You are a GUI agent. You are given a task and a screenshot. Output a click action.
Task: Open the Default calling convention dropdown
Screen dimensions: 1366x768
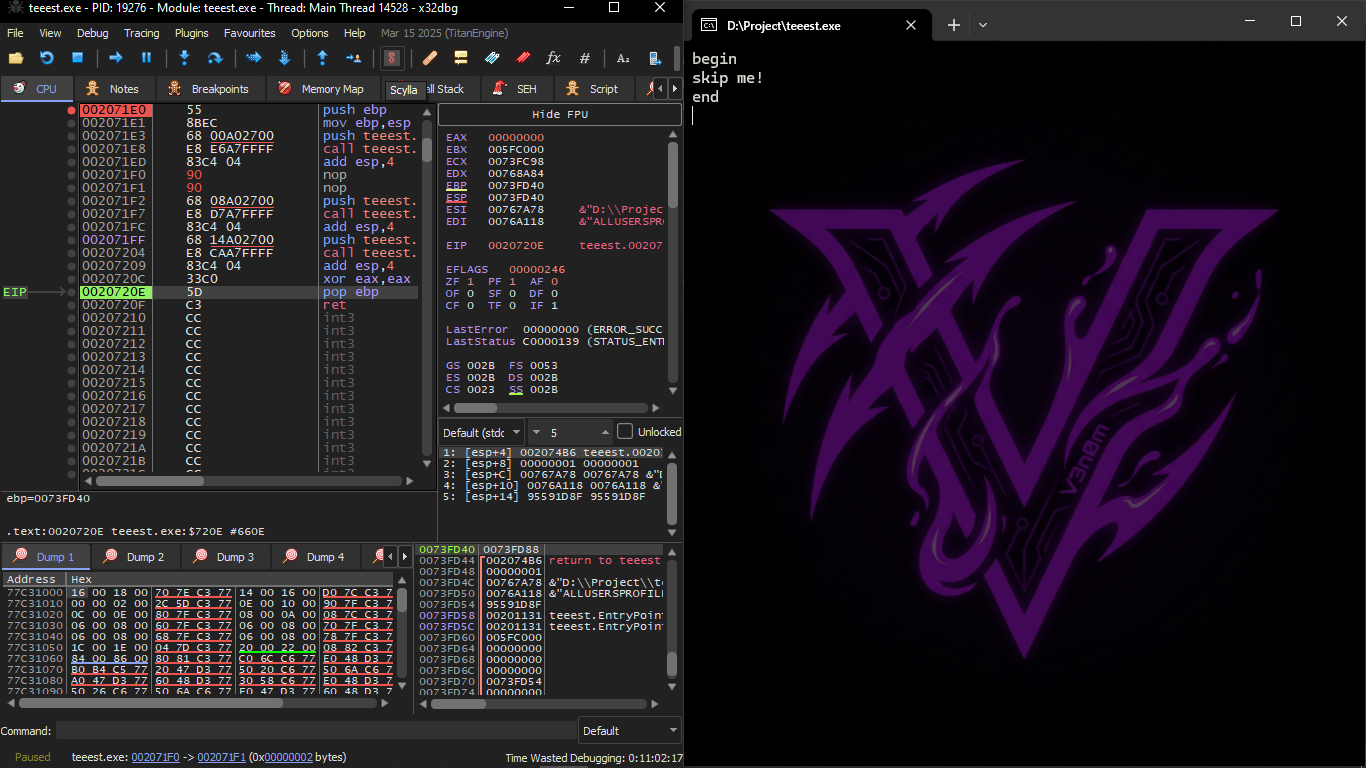point(483,432)
